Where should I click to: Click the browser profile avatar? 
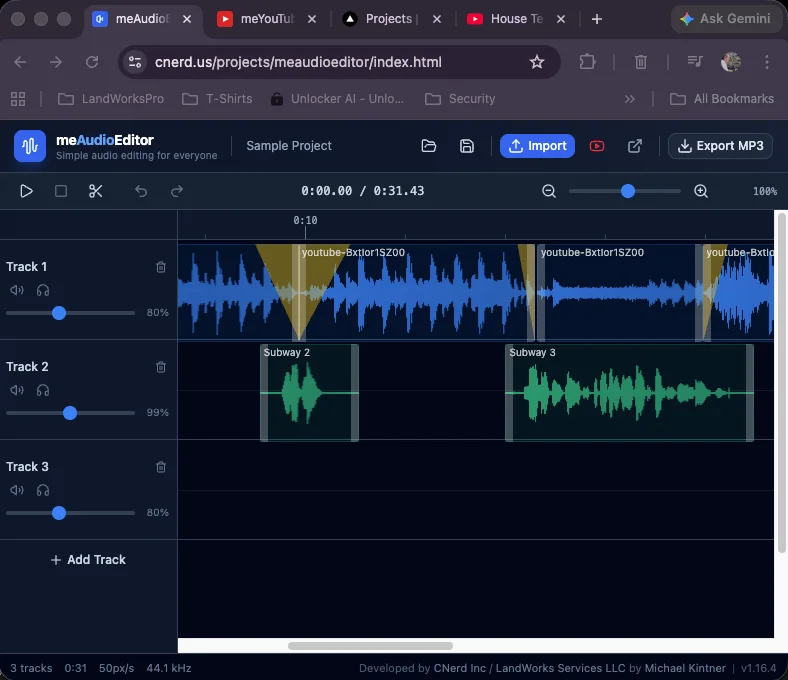coord(731,62)
